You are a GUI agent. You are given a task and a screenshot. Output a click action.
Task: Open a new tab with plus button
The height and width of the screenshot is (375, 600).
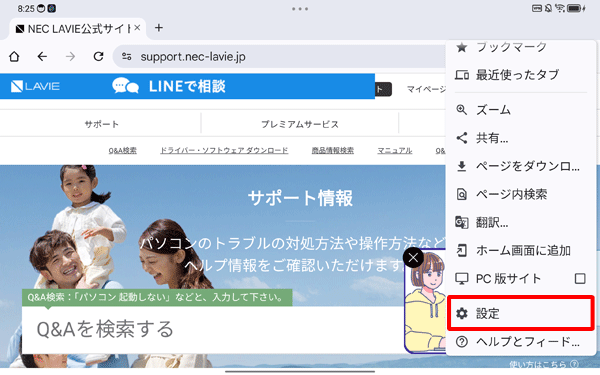click(x=159, y=28)
